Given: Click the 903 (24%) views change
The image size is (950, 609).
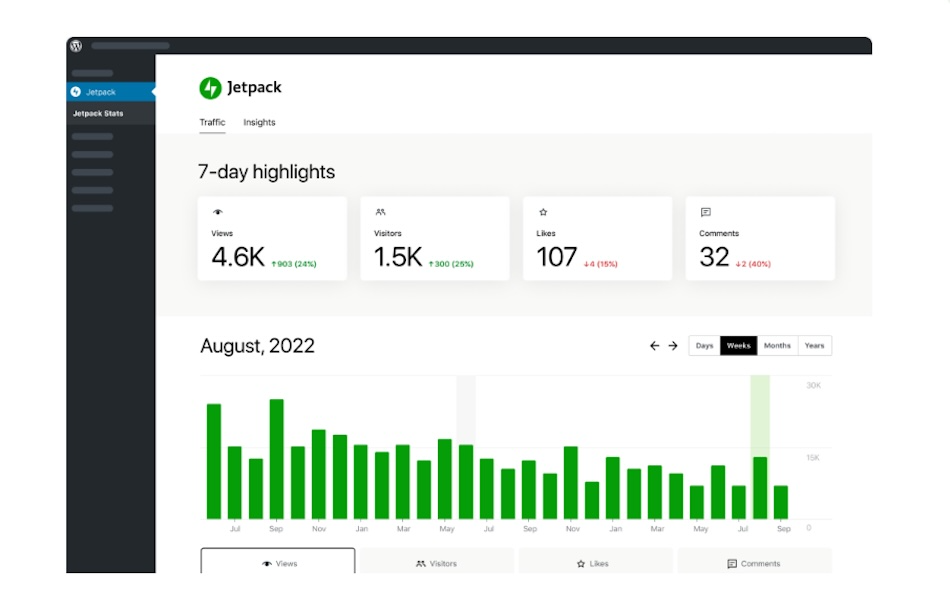Looking at the screenshot, I should pos(294,264).
